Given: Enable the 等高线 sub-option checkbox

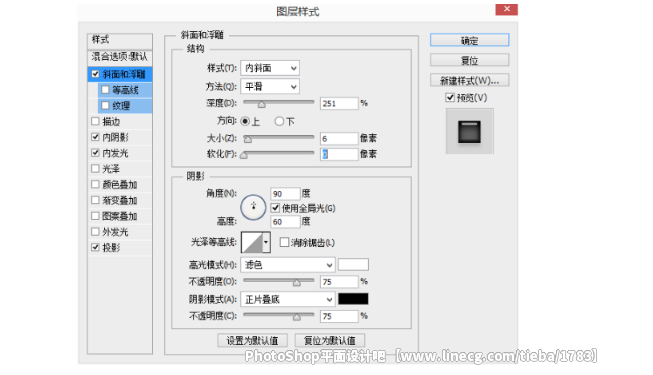Looking at the screenshot, I should pos(105,90).
